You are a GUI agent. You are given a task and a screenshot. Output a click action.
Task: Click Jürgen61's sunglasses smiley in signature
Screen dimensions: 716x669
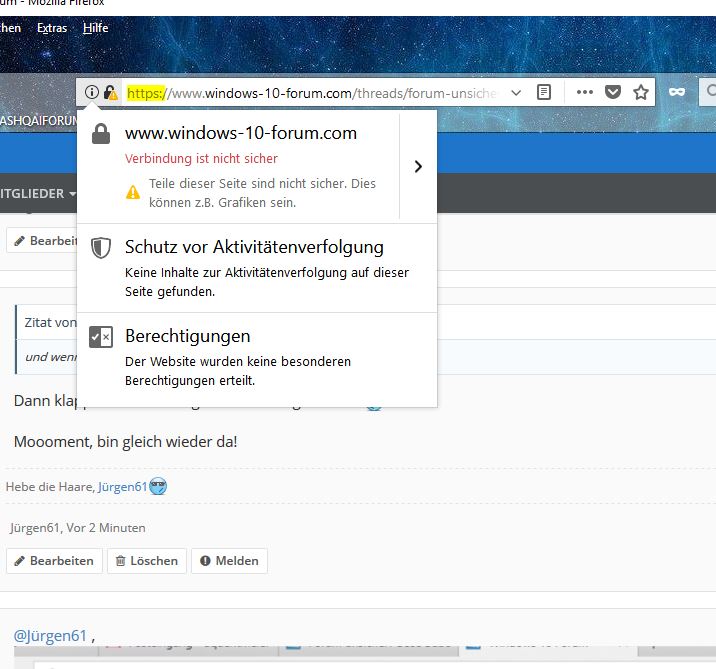click(158, 486)
